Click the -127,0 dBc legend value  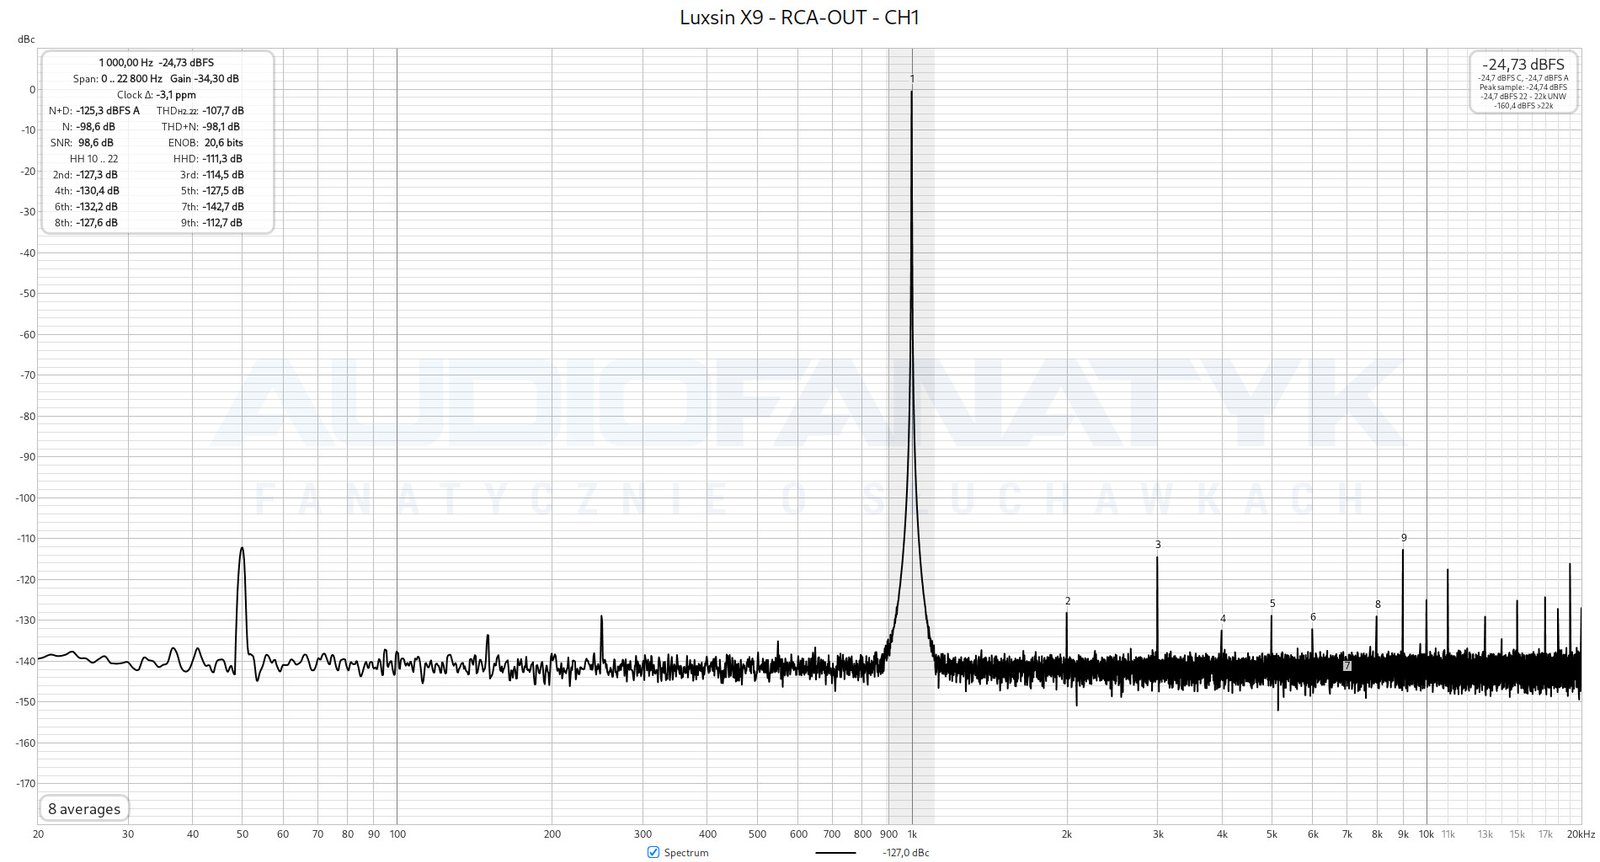pos(905,853)
